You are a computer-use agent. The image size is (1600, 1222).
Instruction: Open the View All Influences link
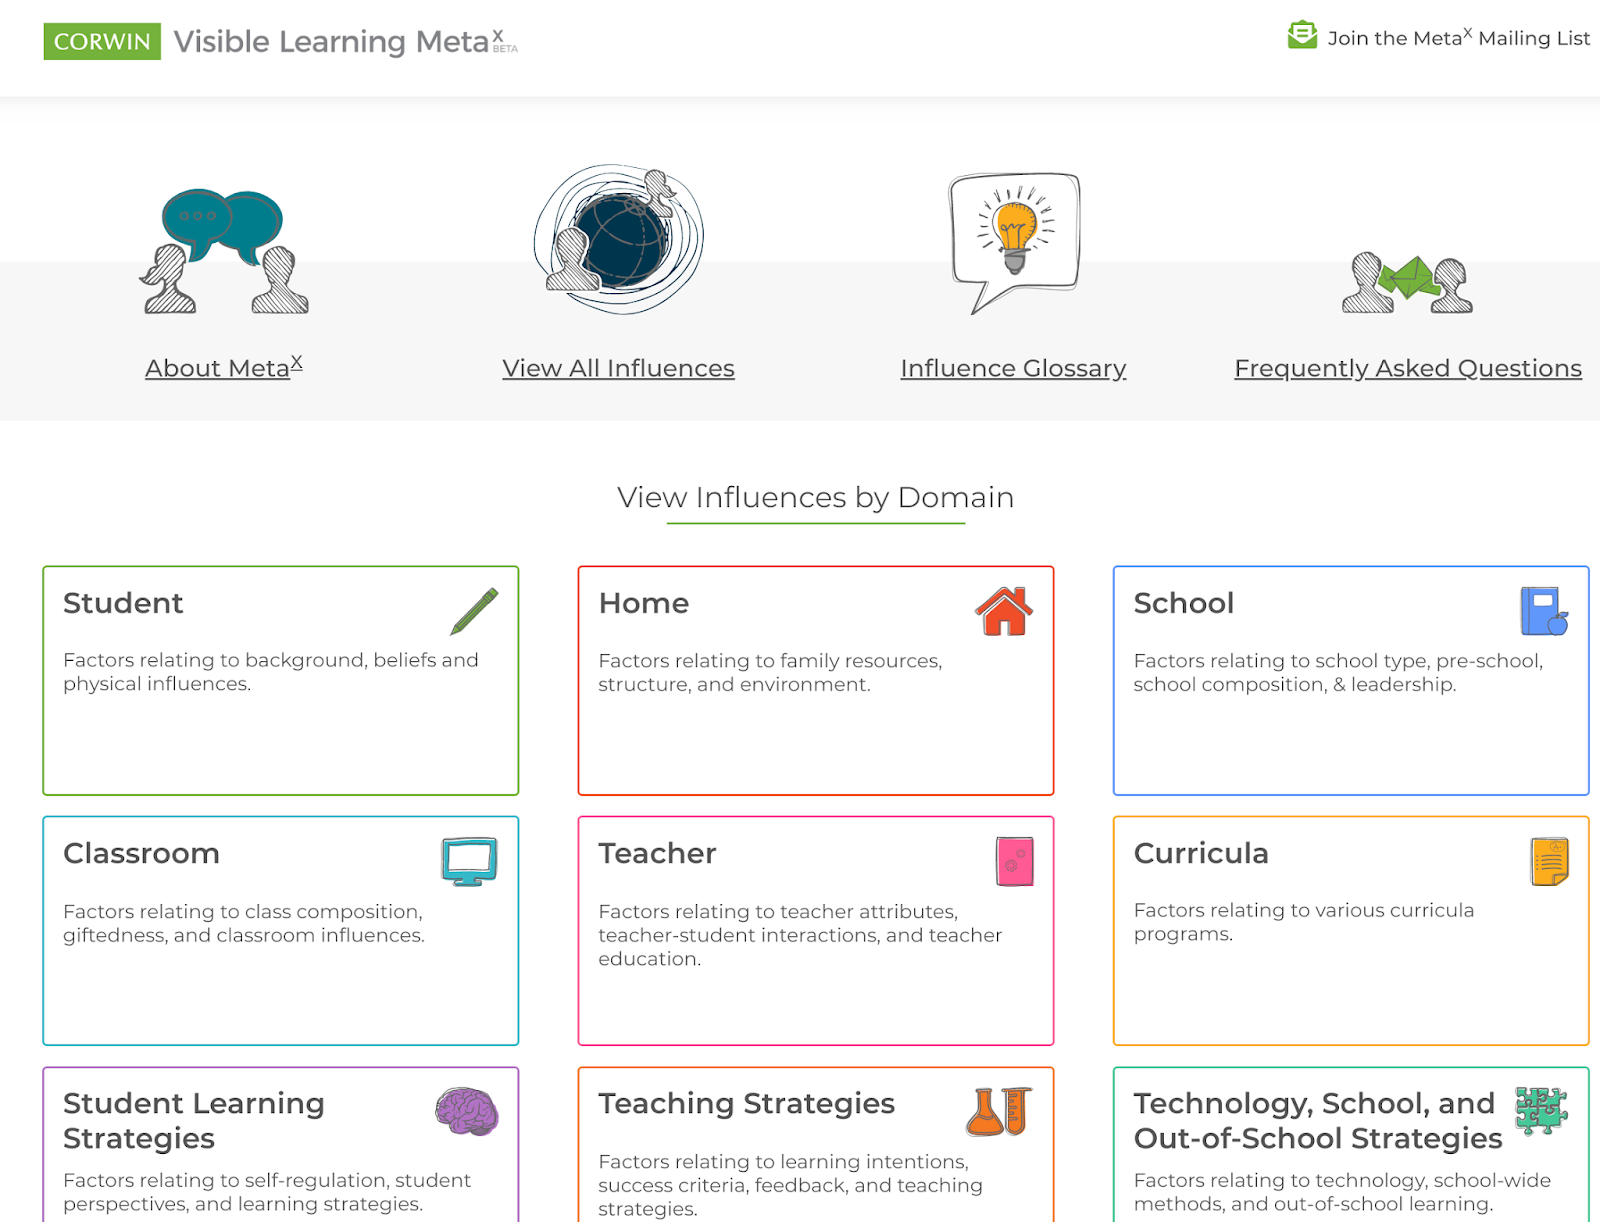[618, 368]
